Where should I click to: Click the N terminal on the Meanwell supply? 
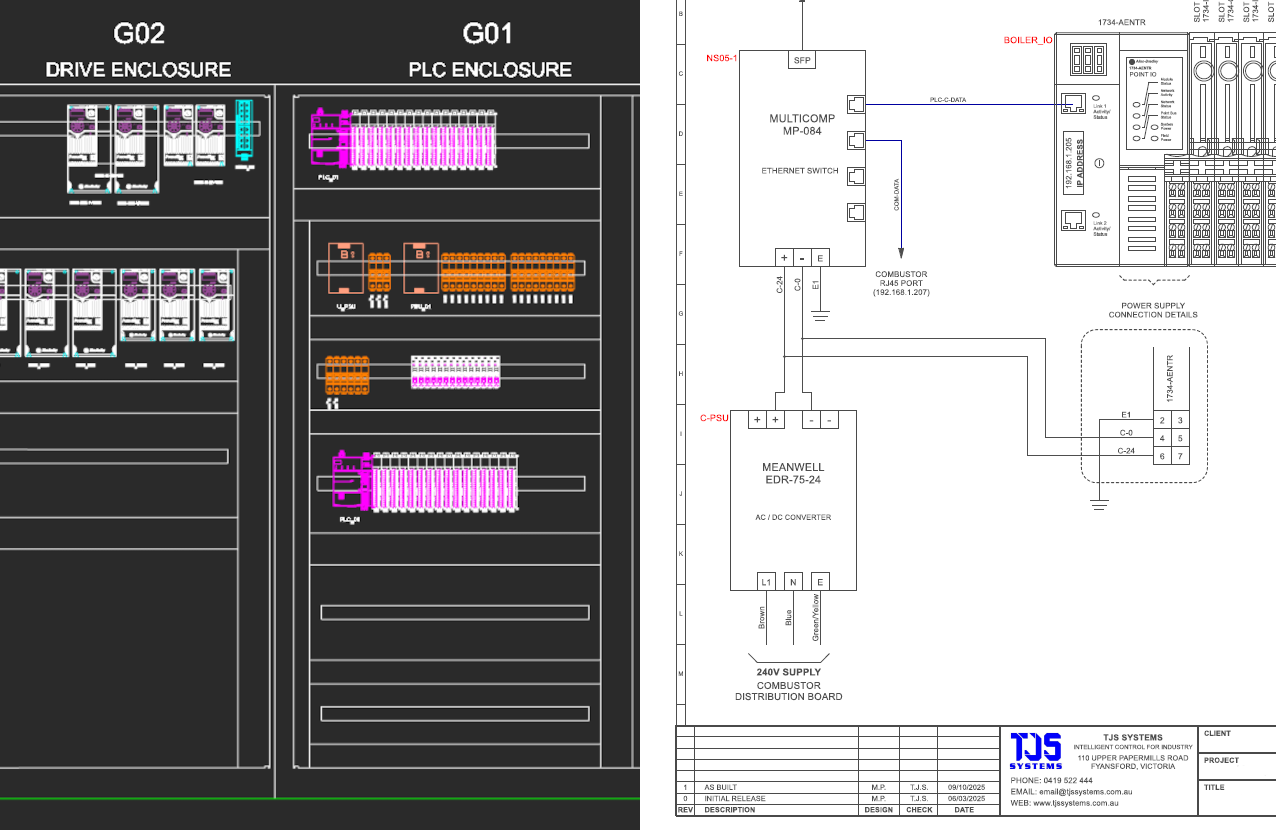[x=793, y=581]
